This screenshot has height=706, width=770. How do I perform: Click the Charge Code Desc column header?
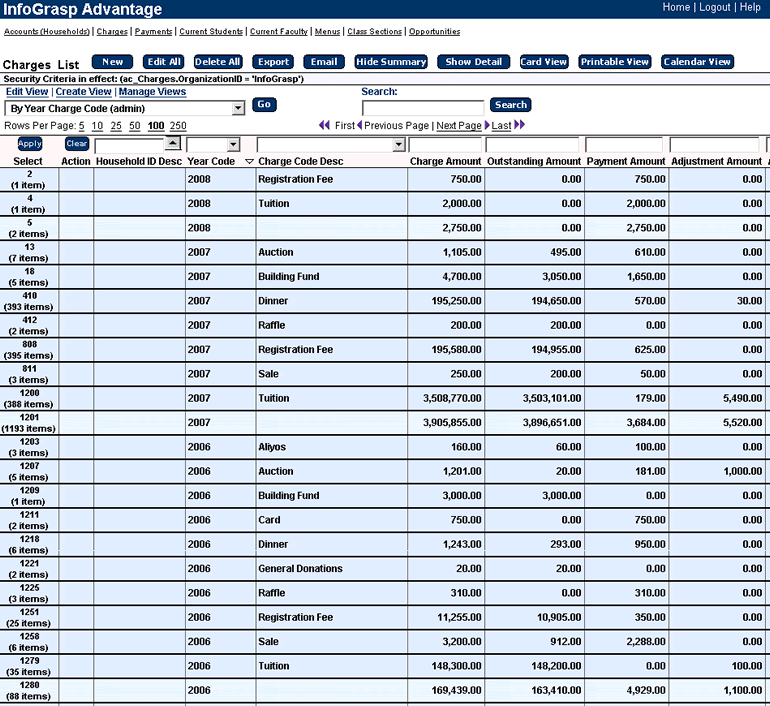click(x=301, y=162)
